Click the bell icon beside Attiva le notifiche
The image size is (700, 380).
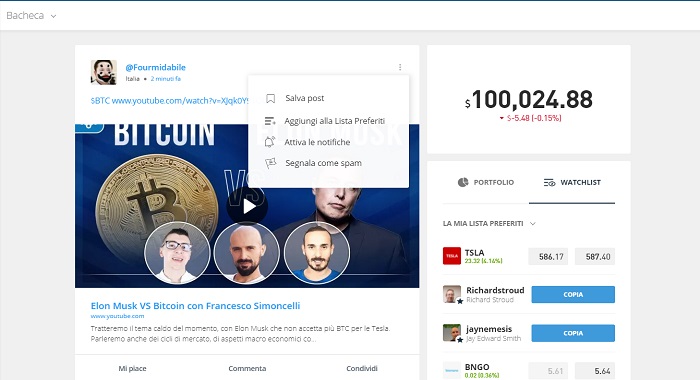(270, 142)
